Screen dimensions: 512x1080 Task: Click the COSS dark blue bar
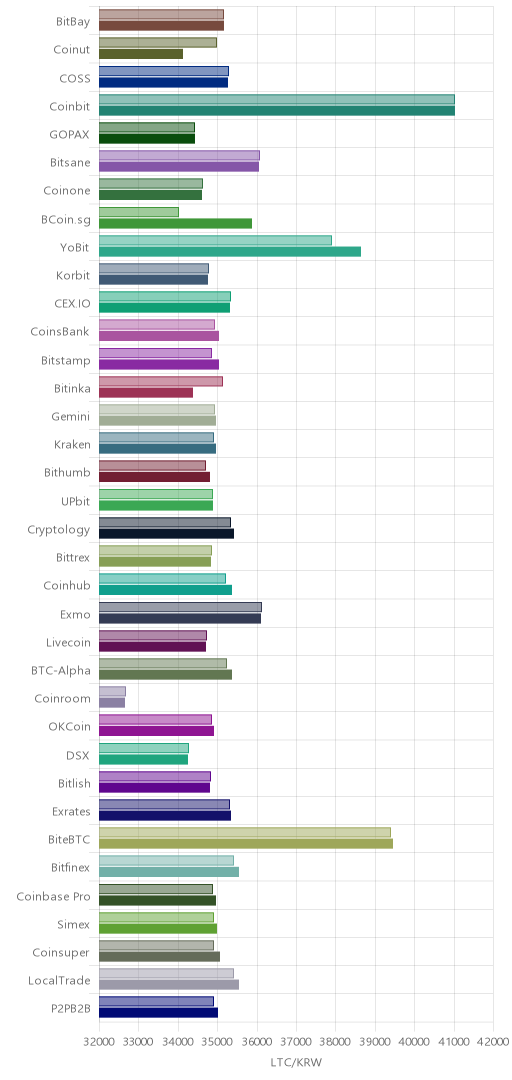pyautogui.click(x=163, y=82)
